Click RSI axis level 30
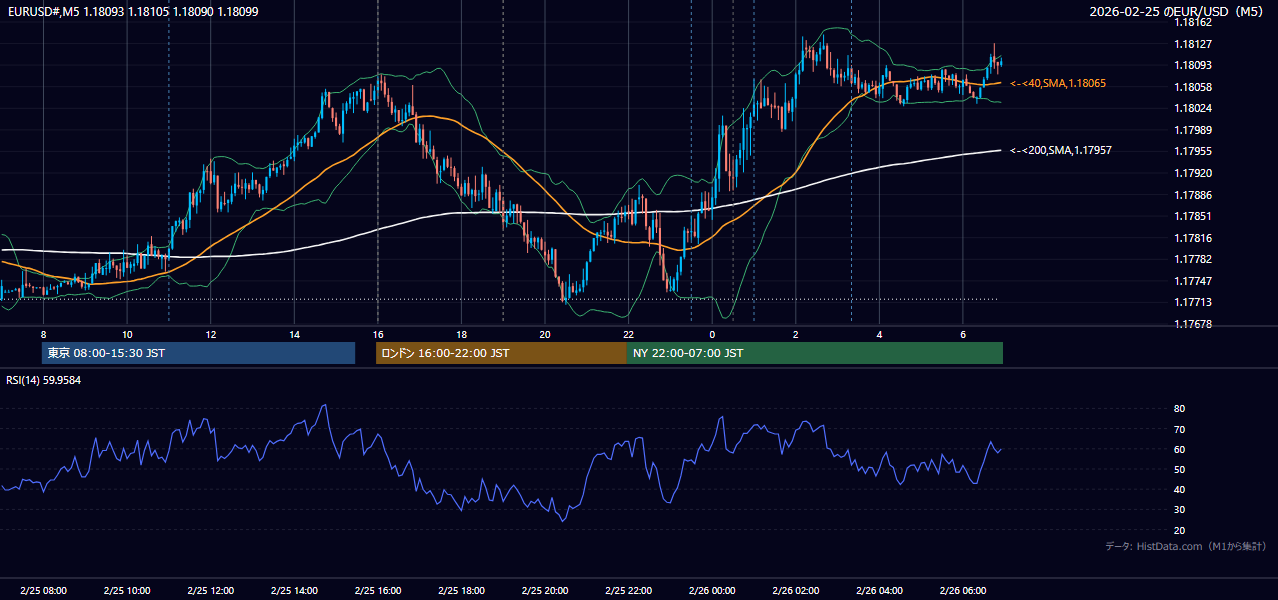 click(1179, 510)
